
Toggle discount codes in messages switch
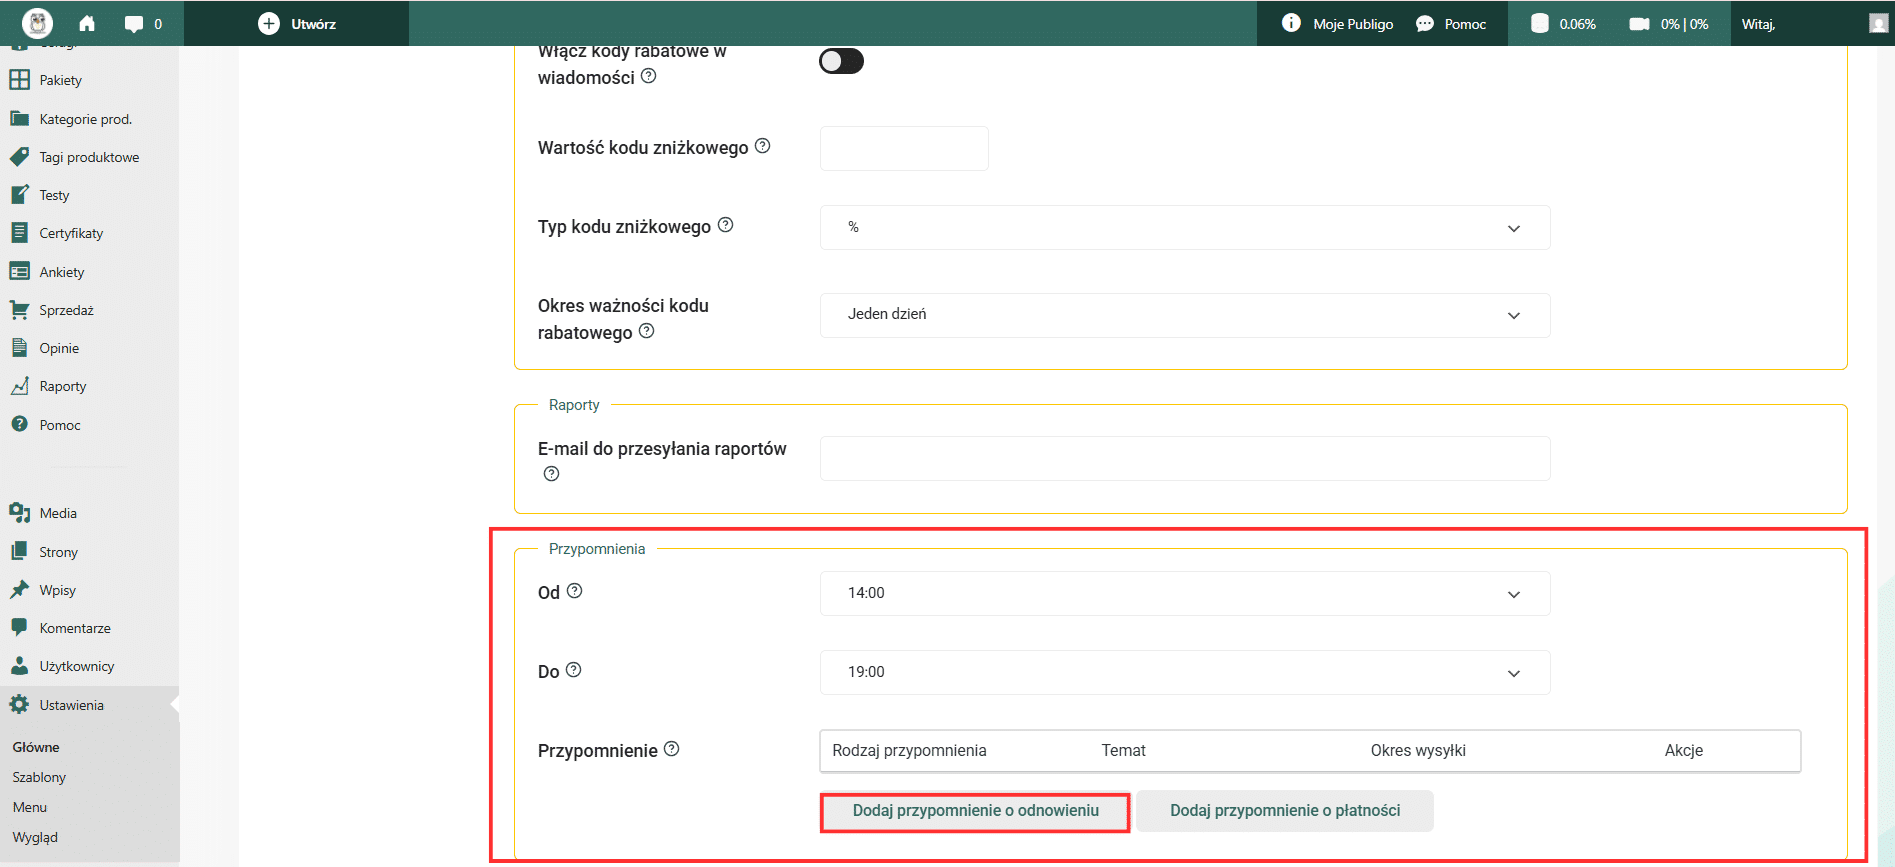841,61
